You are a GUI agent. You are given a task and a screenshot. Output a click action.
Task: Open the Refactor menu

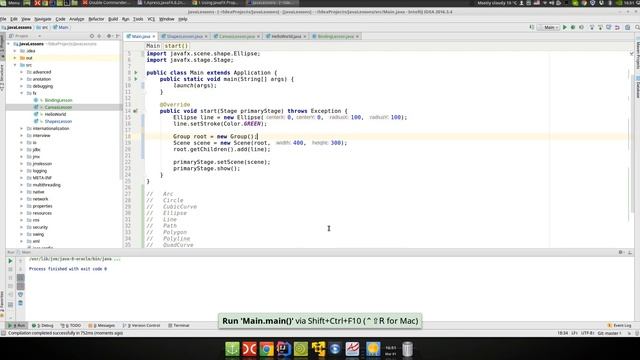pyautogui.click(x=96, y=19)
